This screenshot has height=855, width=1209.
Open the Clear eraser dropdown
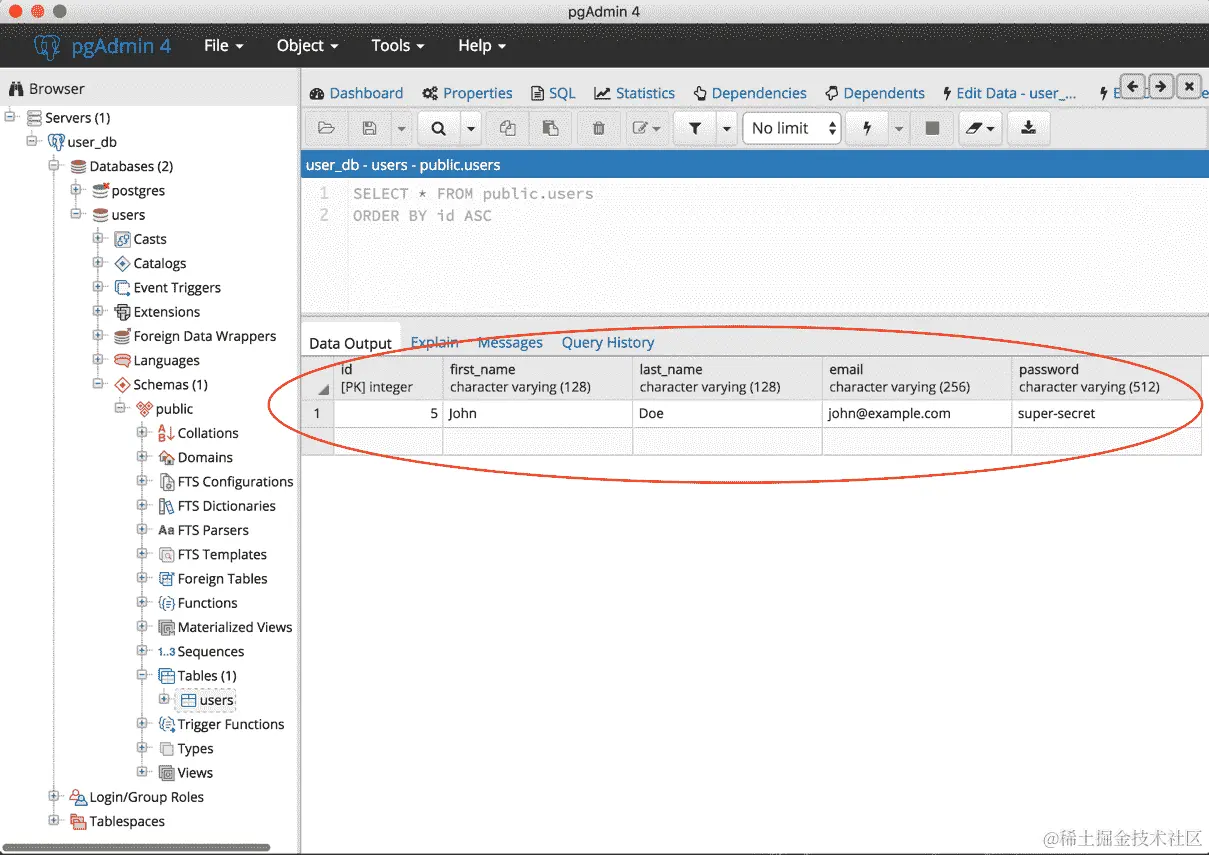click(979, 128)
